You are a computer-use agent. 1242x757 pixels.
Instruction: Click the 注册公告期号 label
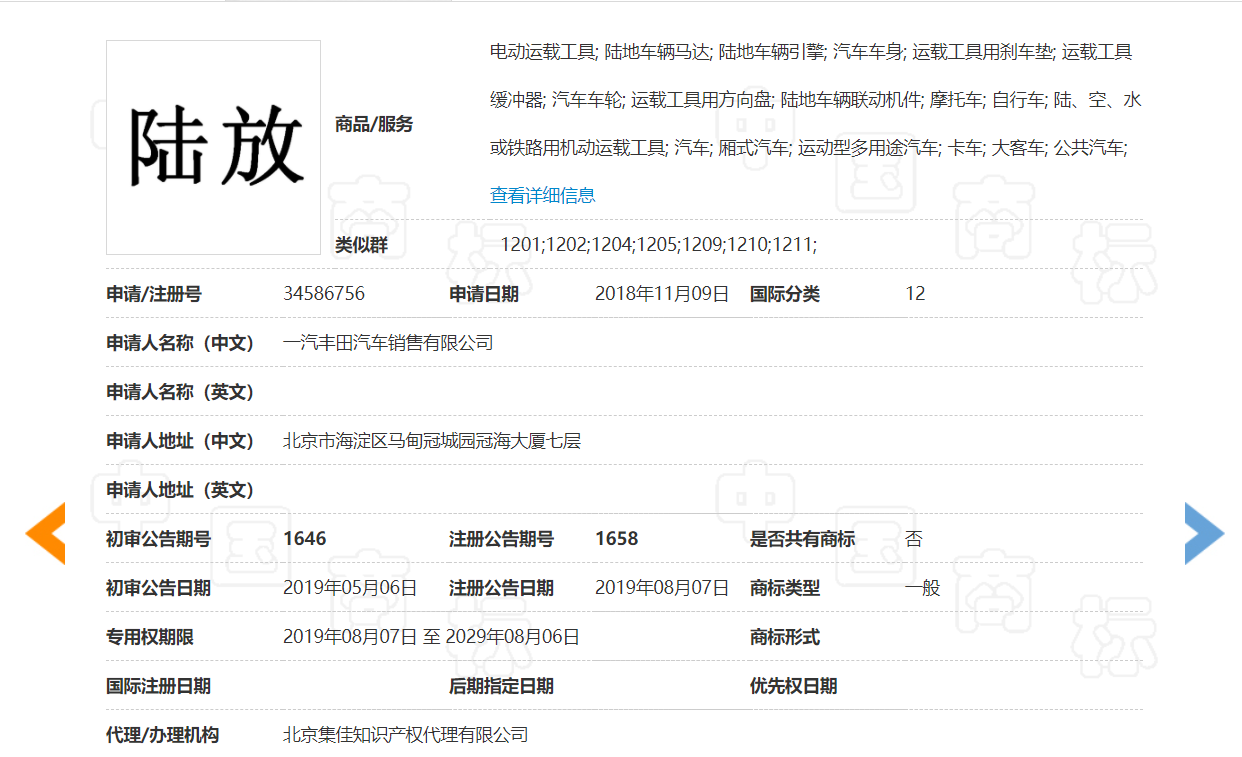coord(501,539)
